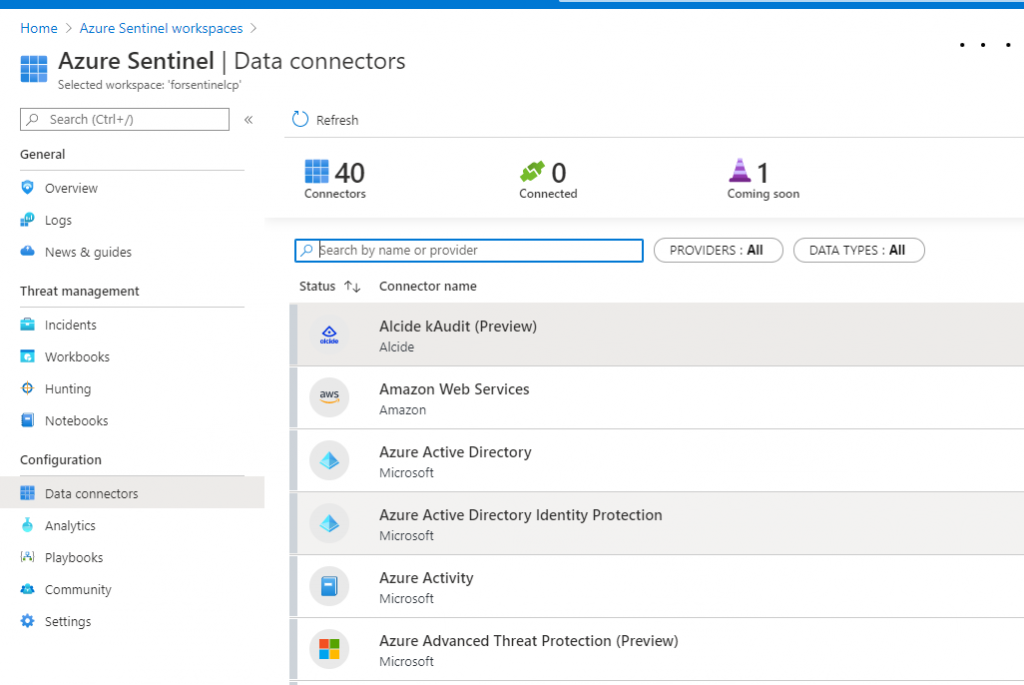The width and height of the screenshot is (1024, 685).
Task: Click the 1 Coming soon count
Action: (763, 173)
